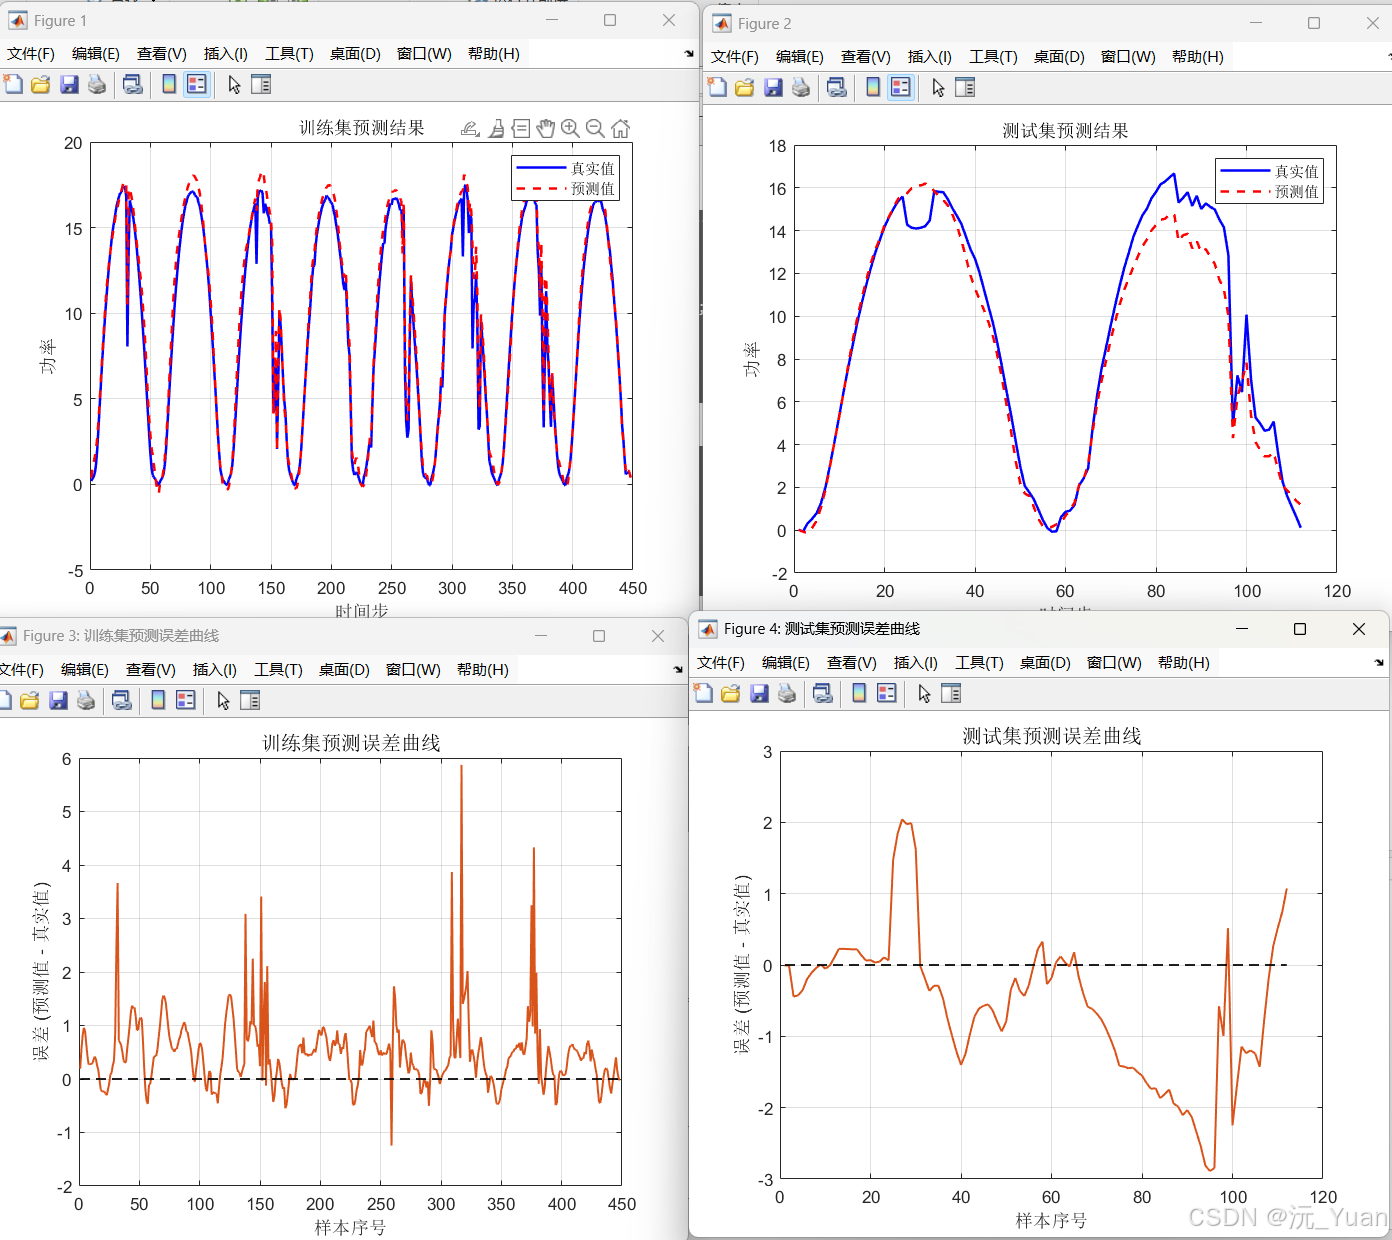Image resolution: width=1392 pixels, height=1240 pixels.
Task: Open Property Inspector in Figure 1 toolbar
Action: (261, 85)
